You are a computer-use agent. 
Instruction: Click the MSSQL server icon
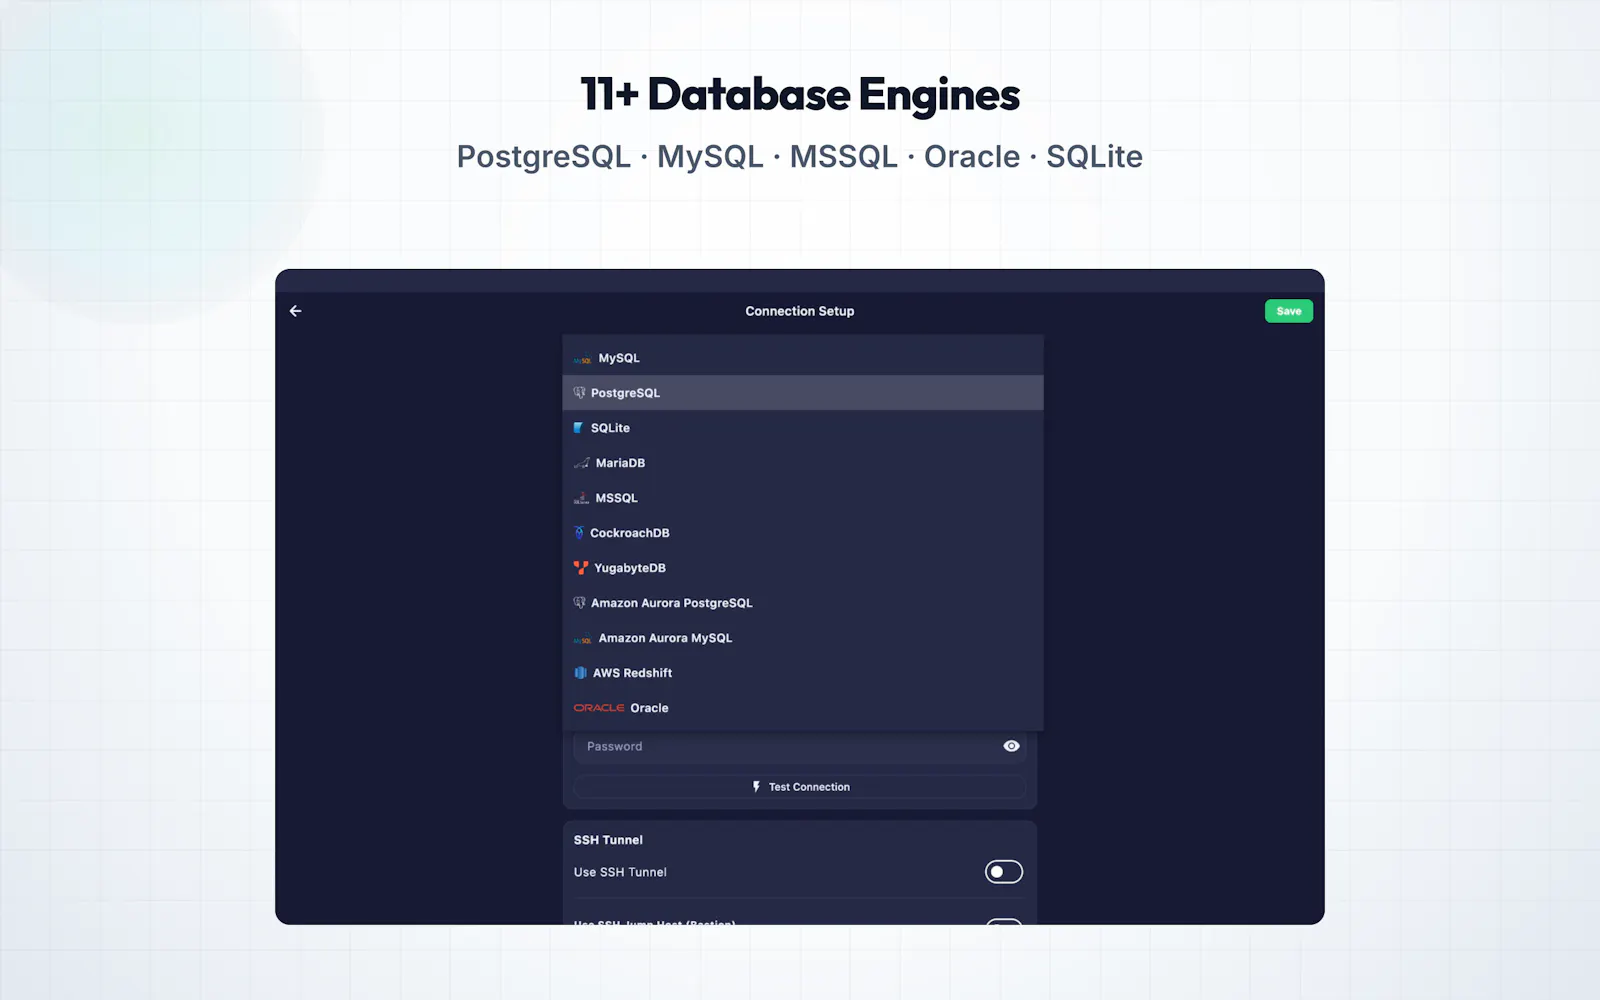point(581,498)
